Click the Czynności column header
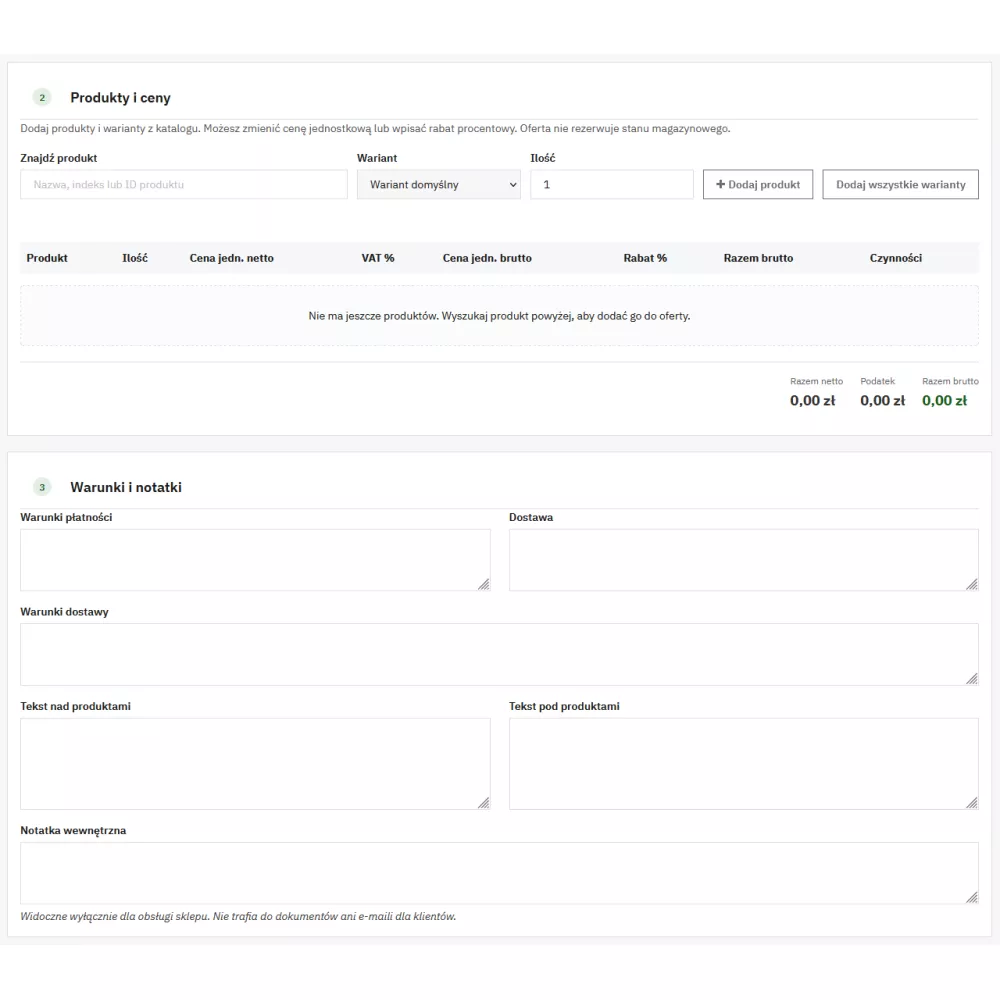The image size is (1000, 1000). click(896, 258)
